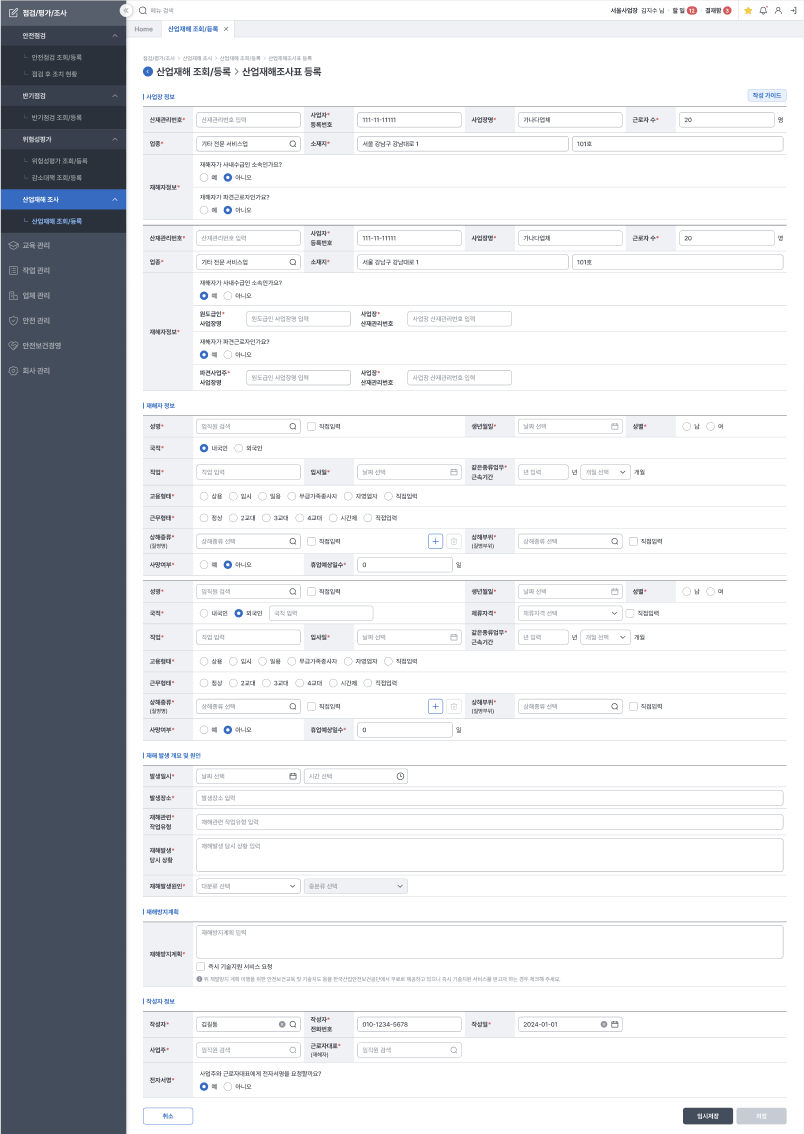
Task: Open the notifications bell icon
Action: [x=763, y=10]
